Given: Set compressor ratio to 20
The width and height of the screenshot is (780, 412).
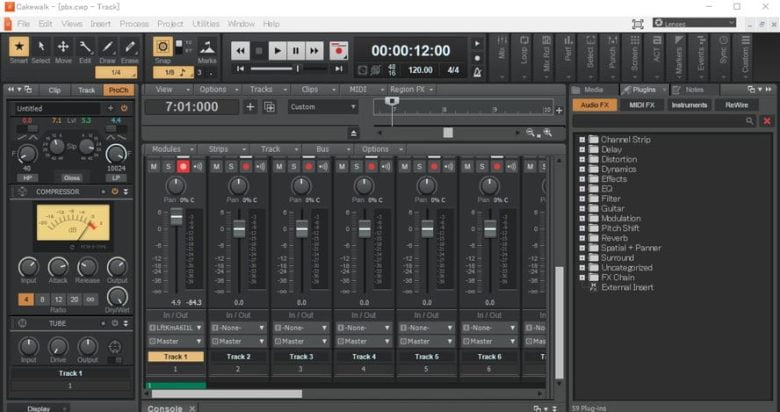Looking at the screenshot, I should (74, 300).
